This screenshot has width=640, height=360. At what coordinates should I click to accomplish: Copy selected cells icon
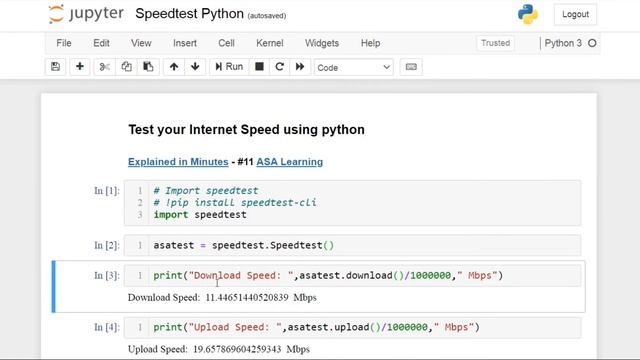click(127, 67)
